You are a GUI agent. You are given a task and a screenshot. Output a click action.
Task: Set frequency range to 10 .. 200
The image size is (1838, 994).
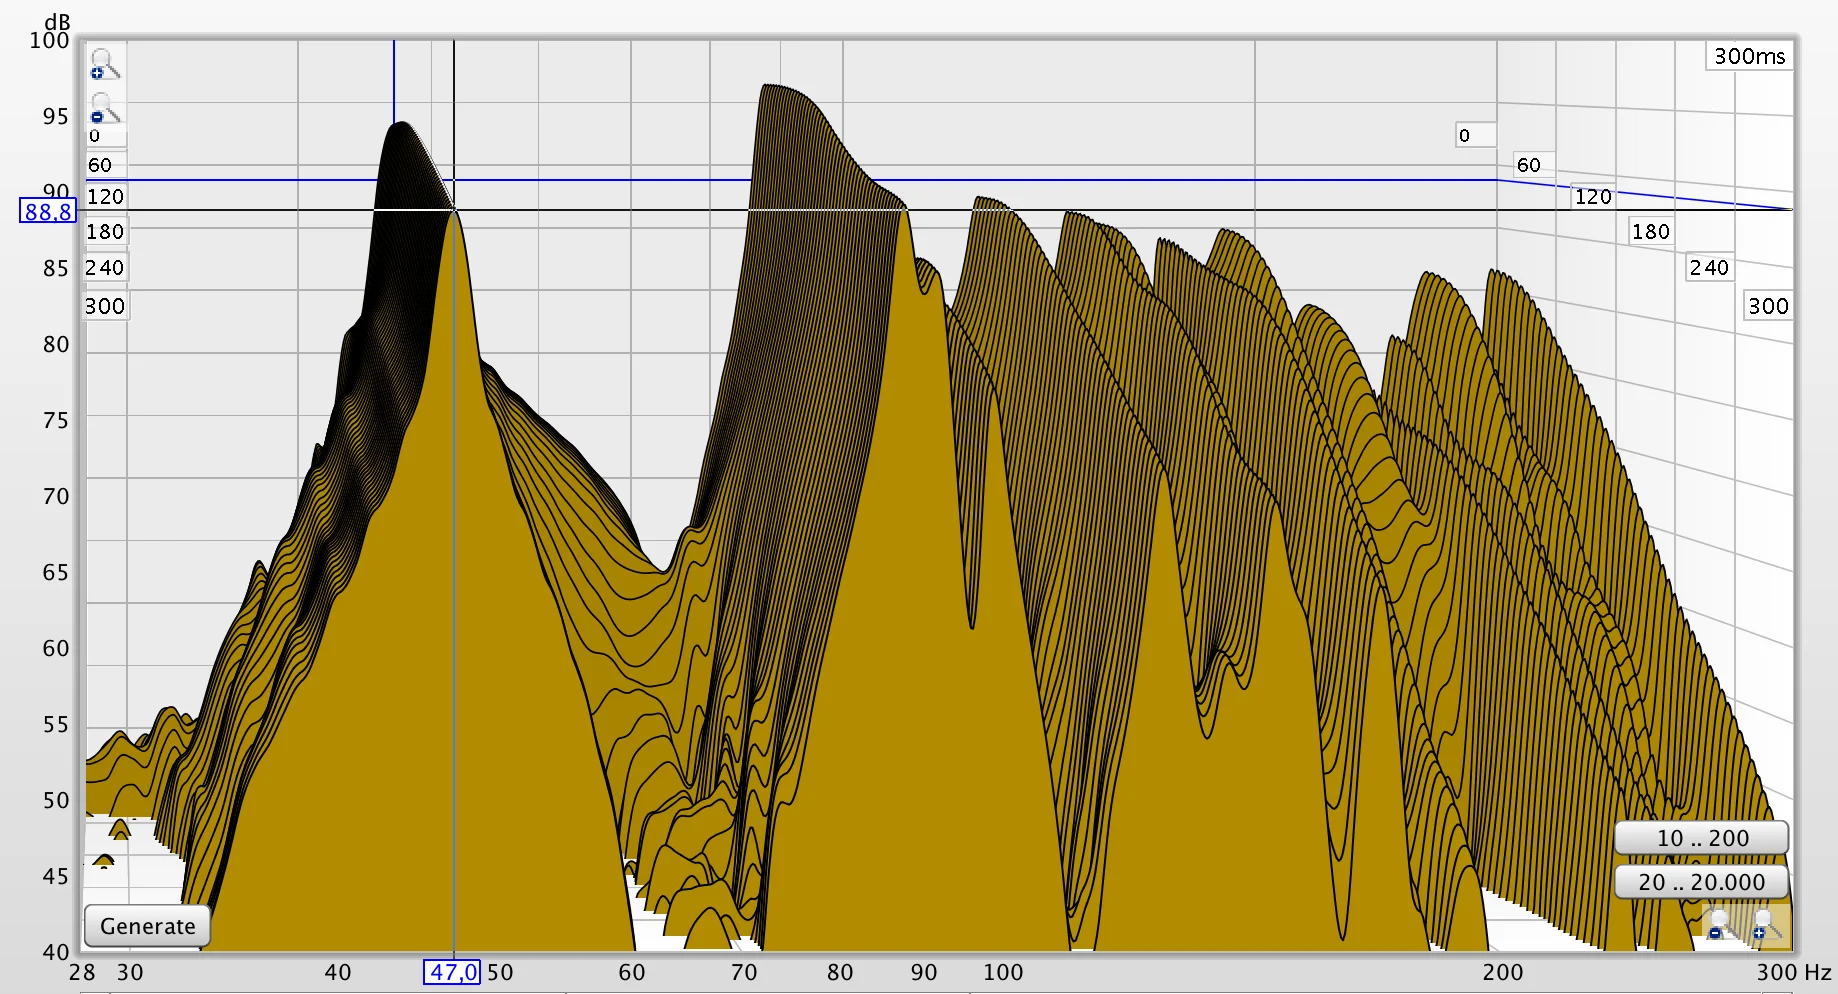coord(1702,838)
